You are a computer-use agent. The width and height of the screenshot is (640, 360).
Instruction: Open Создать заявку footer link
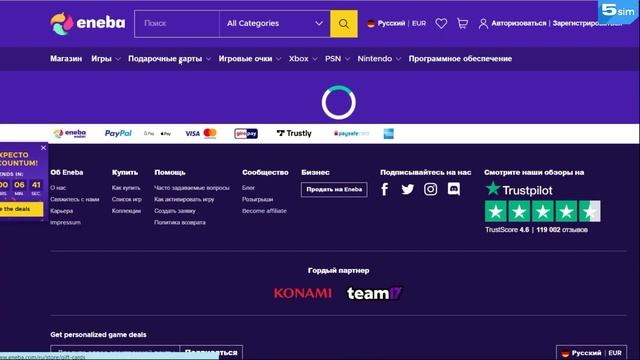coord(175,211)
